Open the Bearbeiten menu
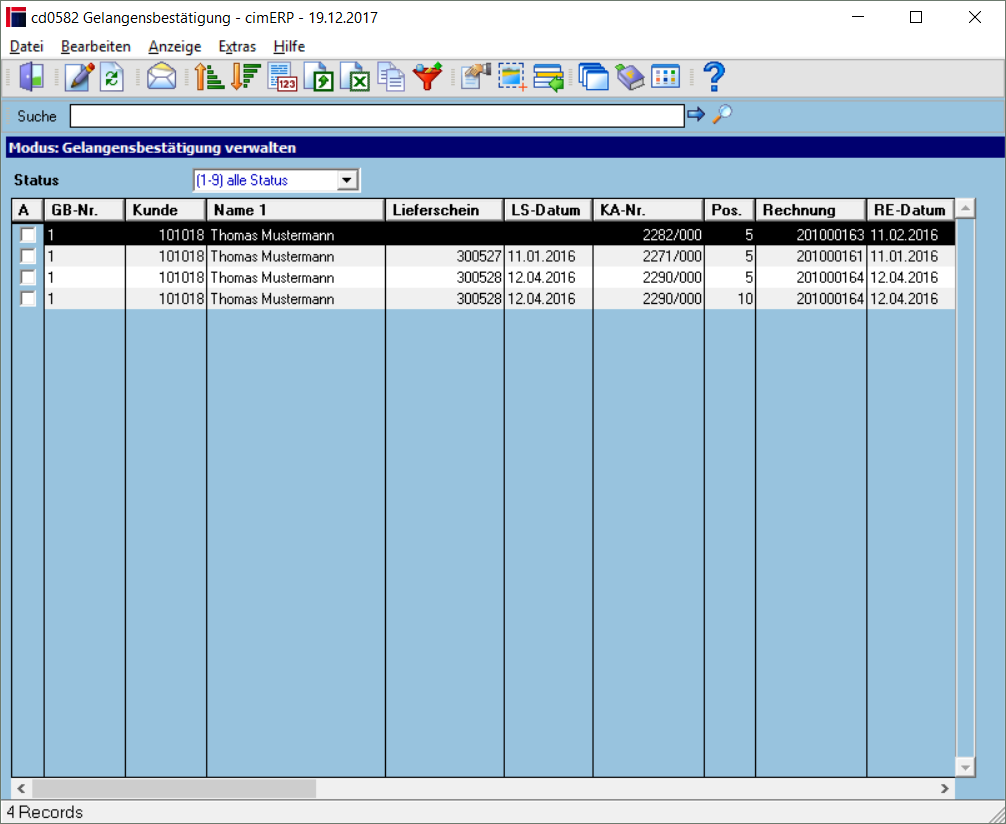 [96, 46]
